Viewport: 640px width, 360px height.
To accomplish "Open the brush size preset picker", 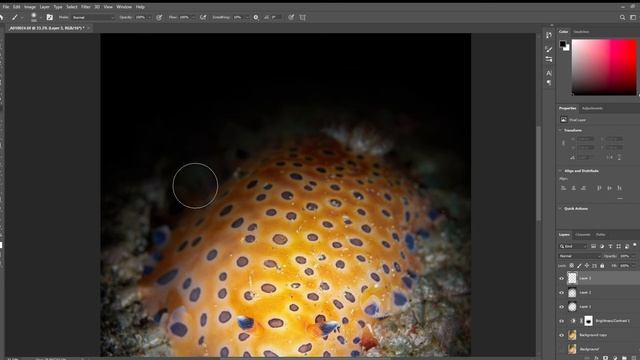I will (34, 17).
